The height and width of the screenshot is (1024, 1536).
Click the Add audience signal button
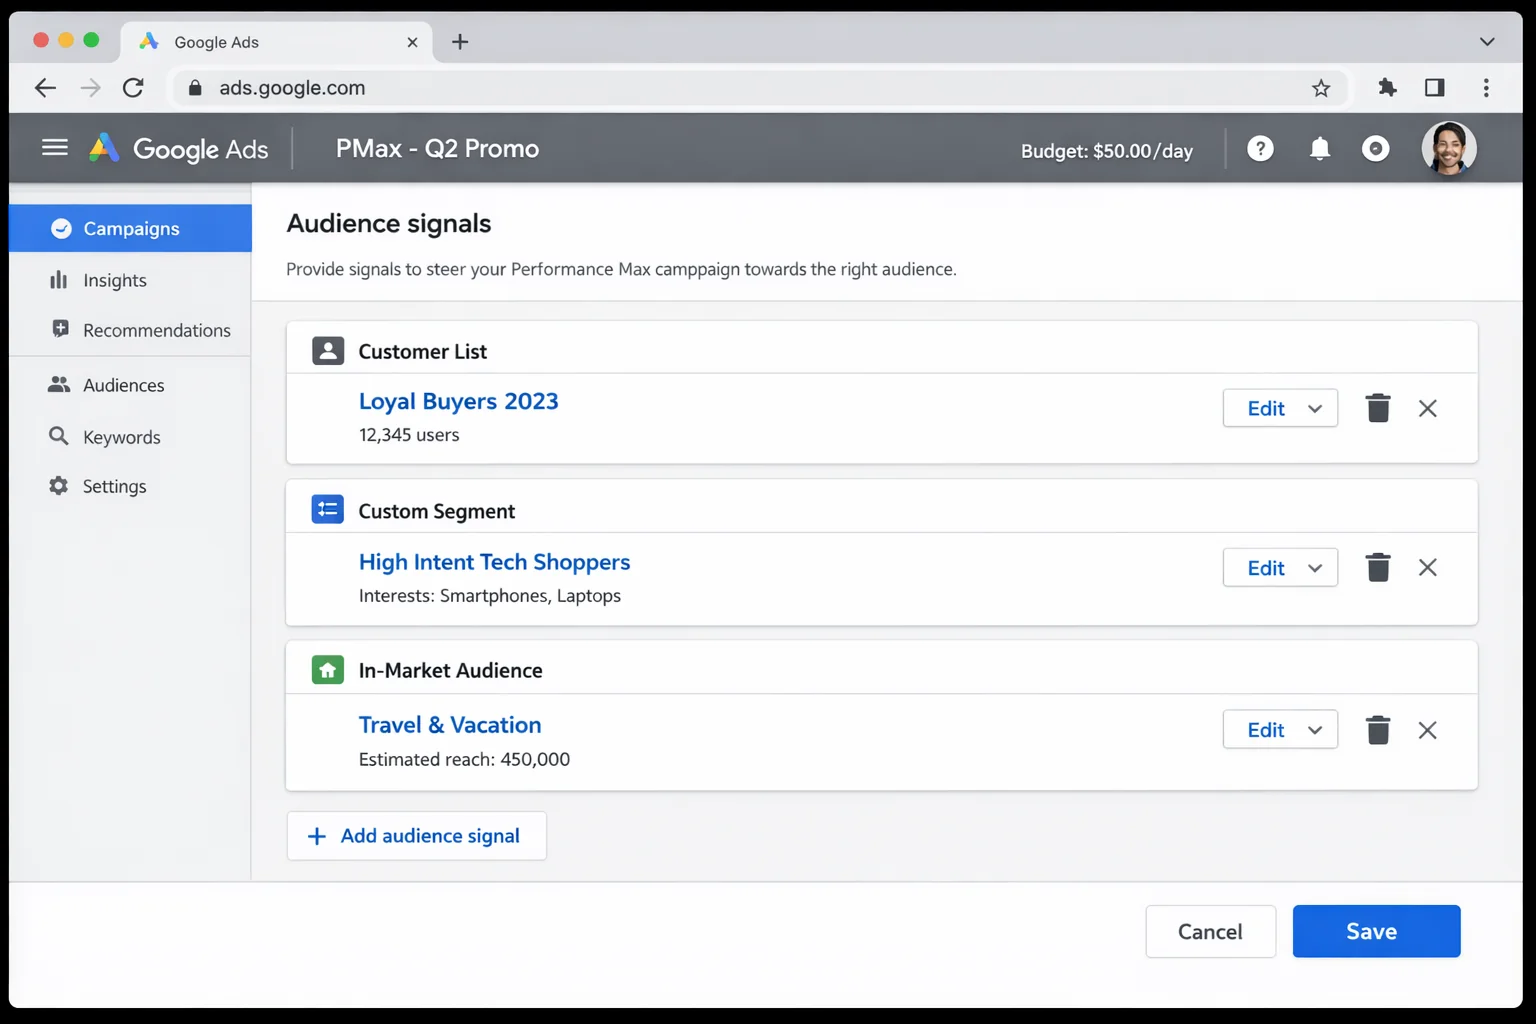pyautogui.click(x=416, y=835)
